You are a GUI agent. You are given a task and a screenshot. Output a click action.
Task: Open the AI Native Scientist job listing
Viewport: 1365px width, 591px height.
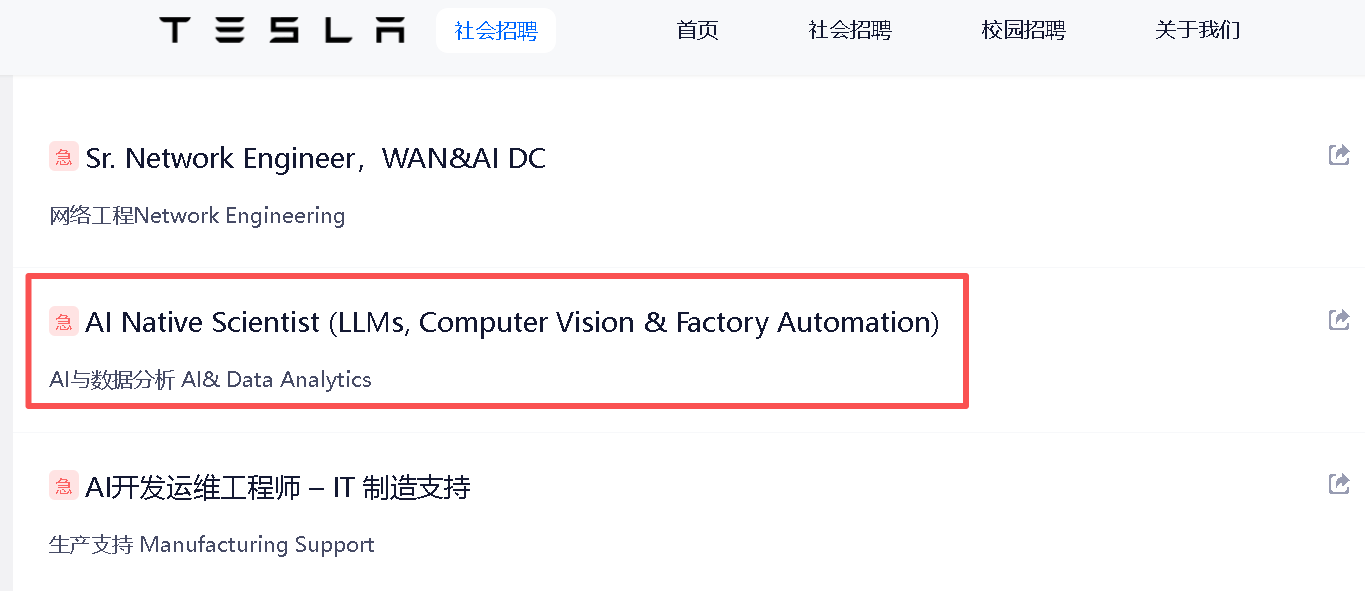tap(513, 322)
